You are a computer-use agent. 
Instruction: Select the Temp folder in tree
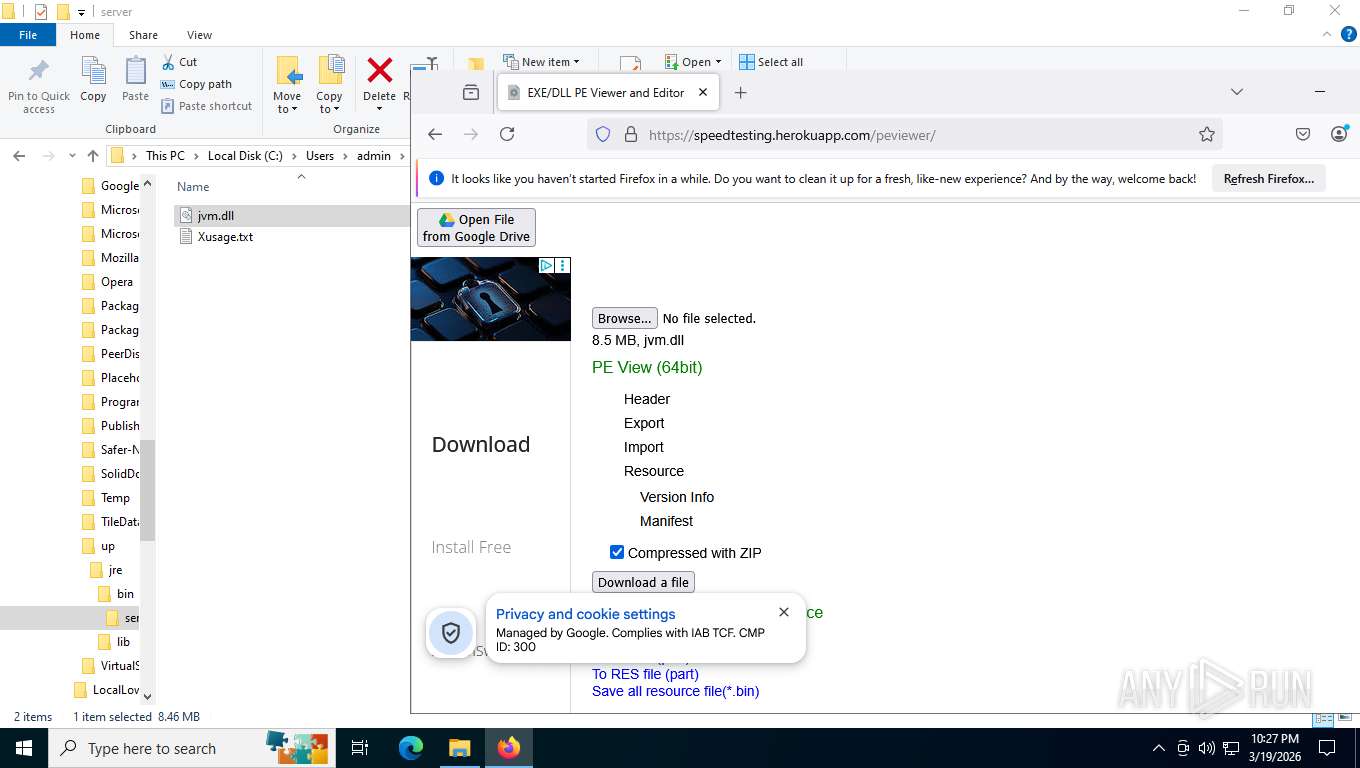(x=115, y=498)
